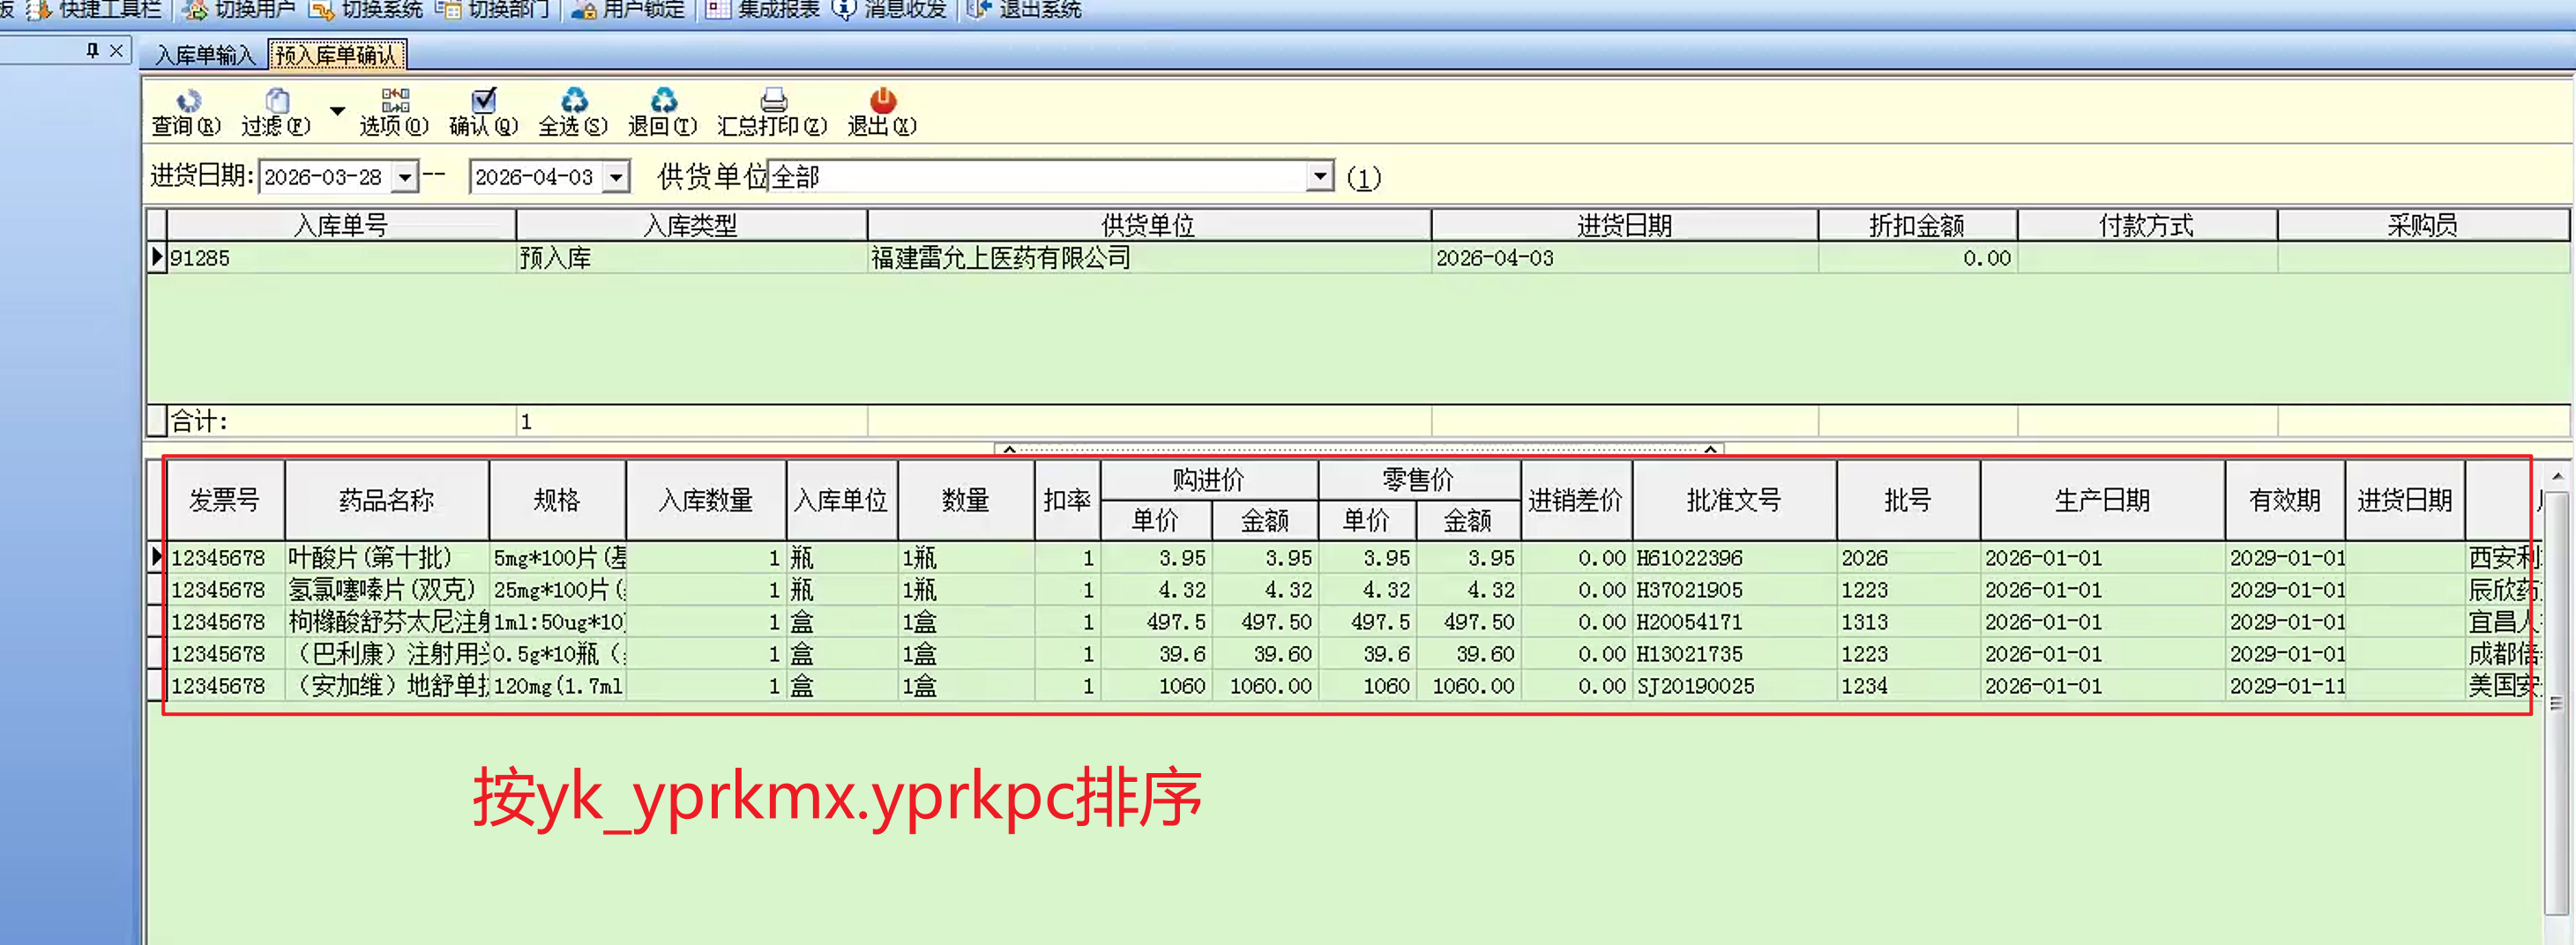Screen dimensions: 2576x945
Task: Click the 采购员 column header
Action: click(2422, 225)
